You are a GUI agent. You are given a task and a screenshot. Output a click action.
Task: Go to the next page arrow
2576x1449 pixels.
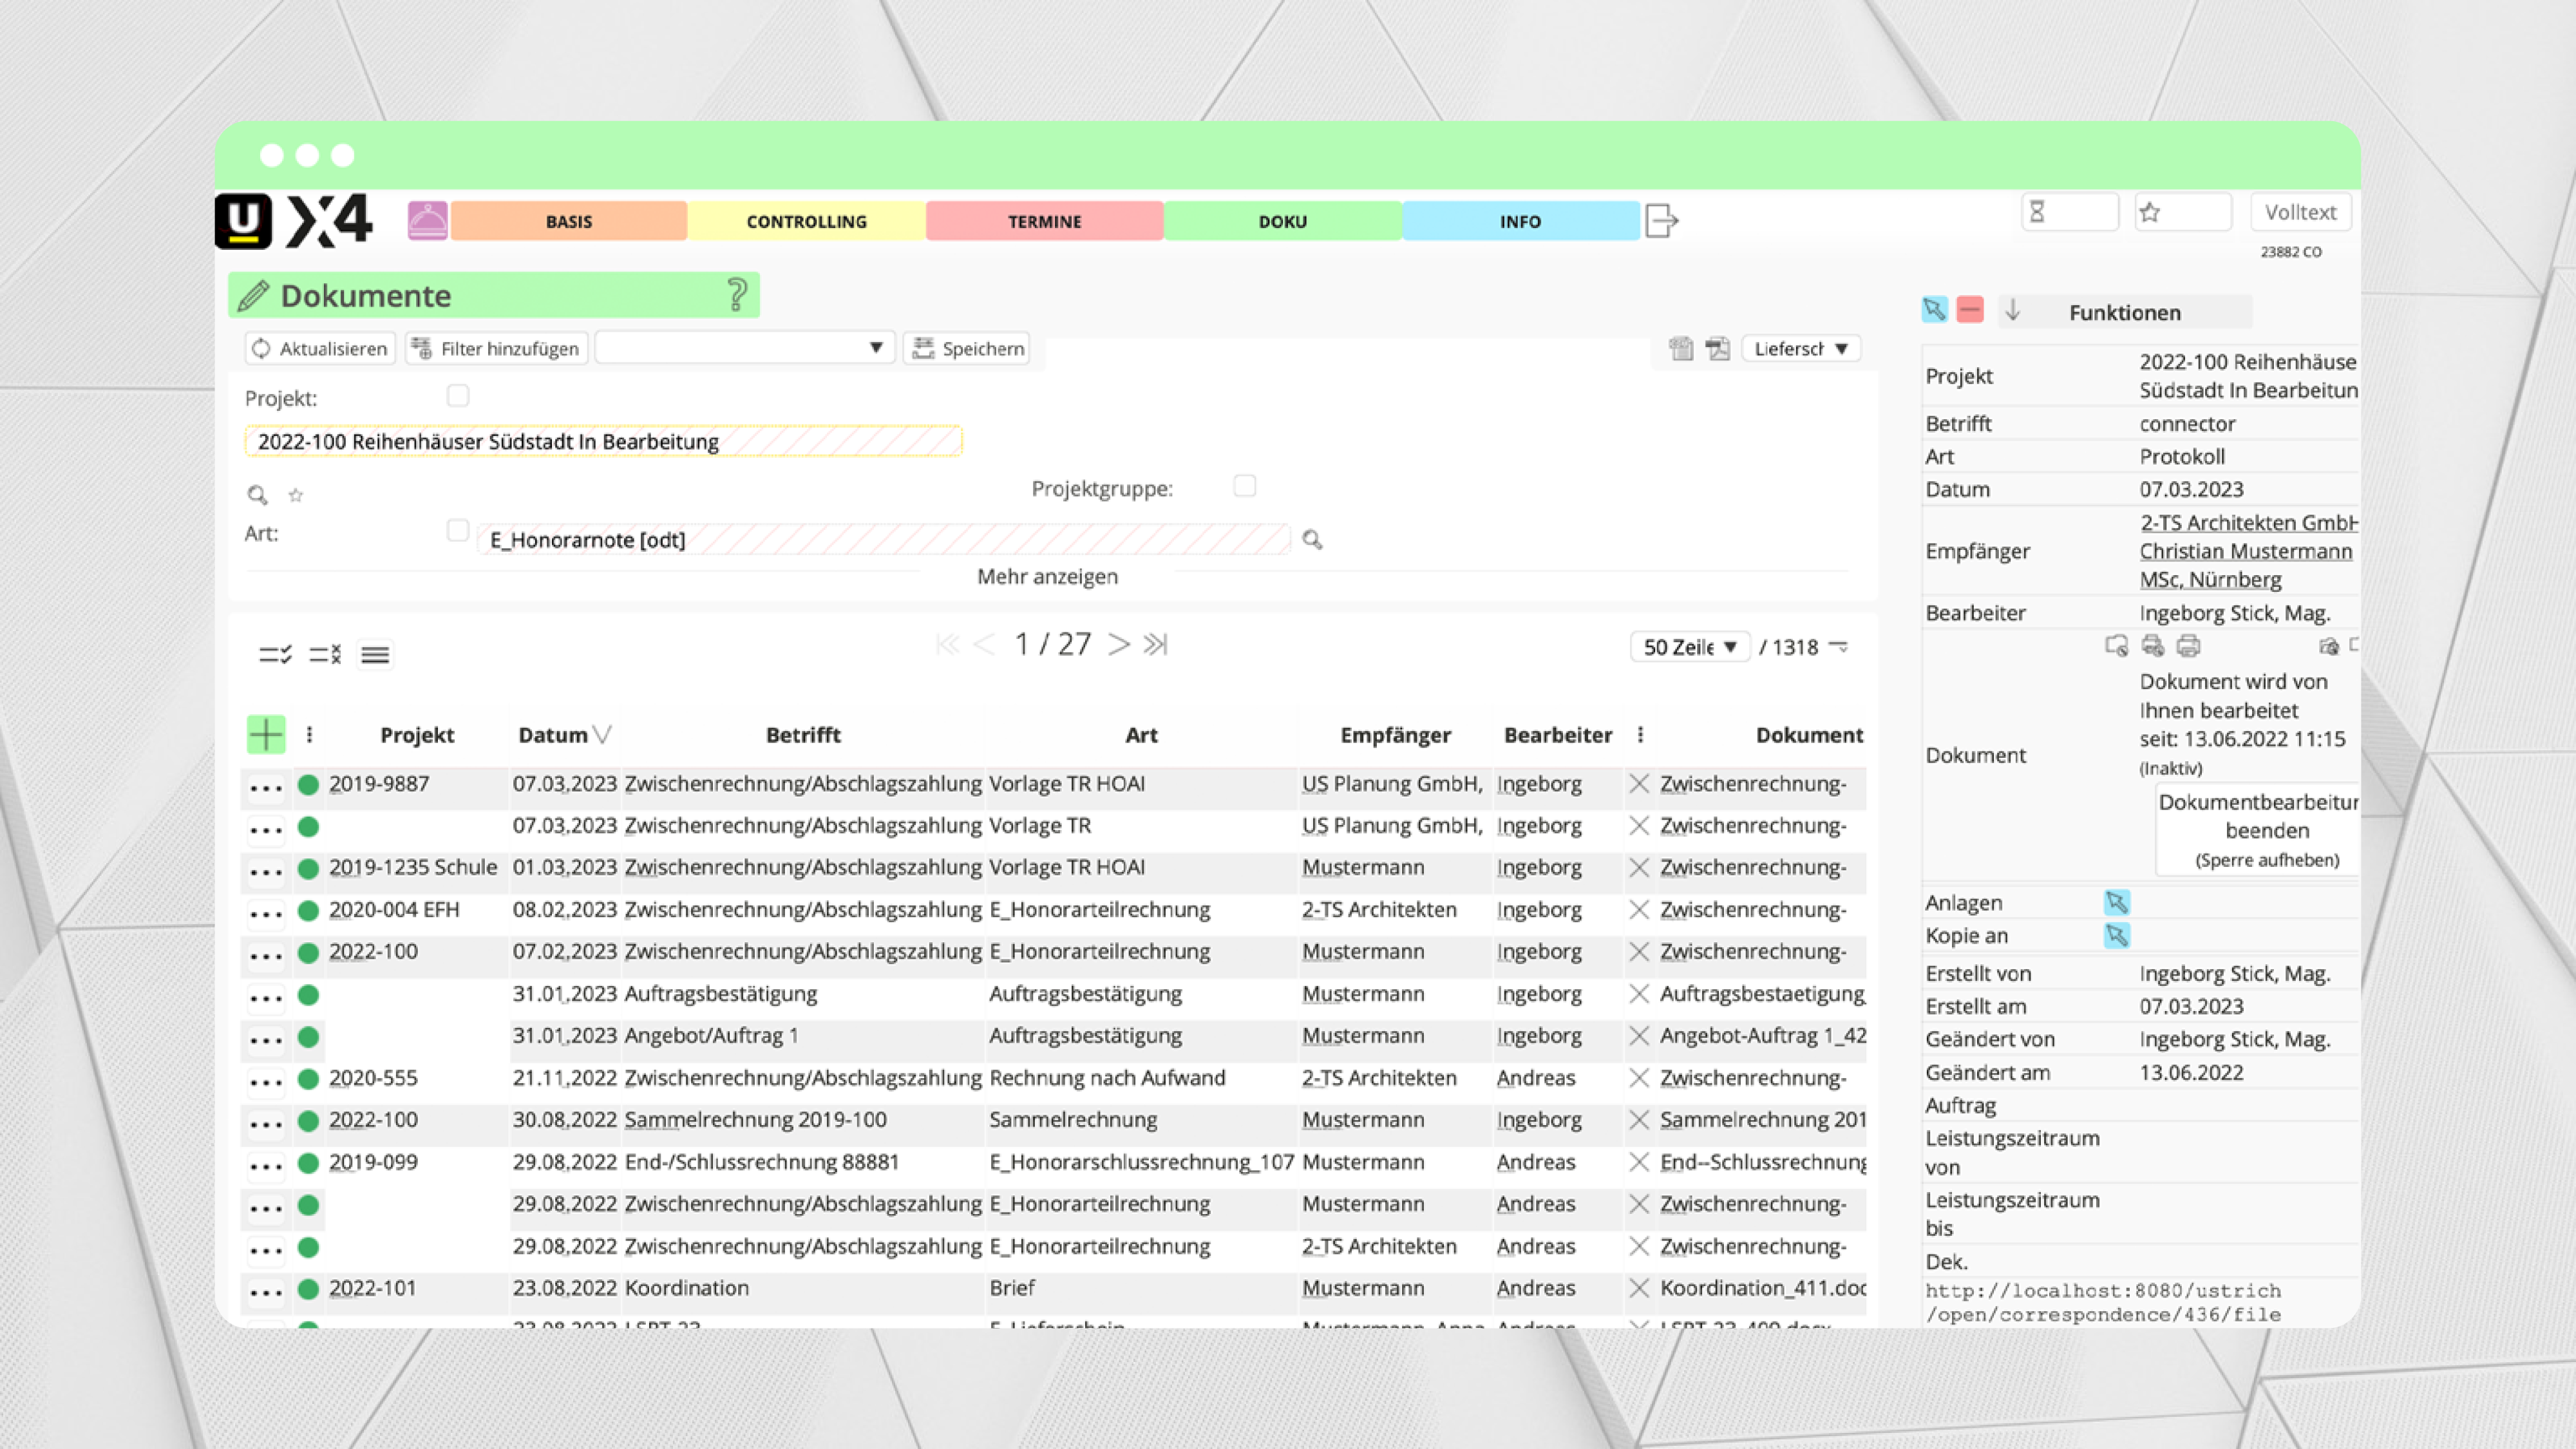tap(1119, 645)
